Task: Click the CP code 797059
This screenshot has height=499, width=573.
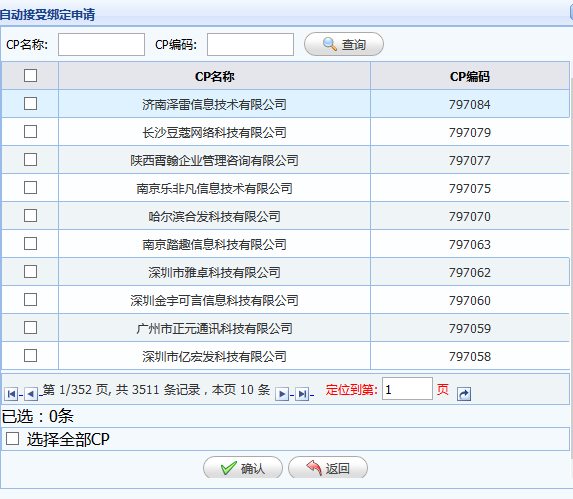Action: (x=470, y=328)
